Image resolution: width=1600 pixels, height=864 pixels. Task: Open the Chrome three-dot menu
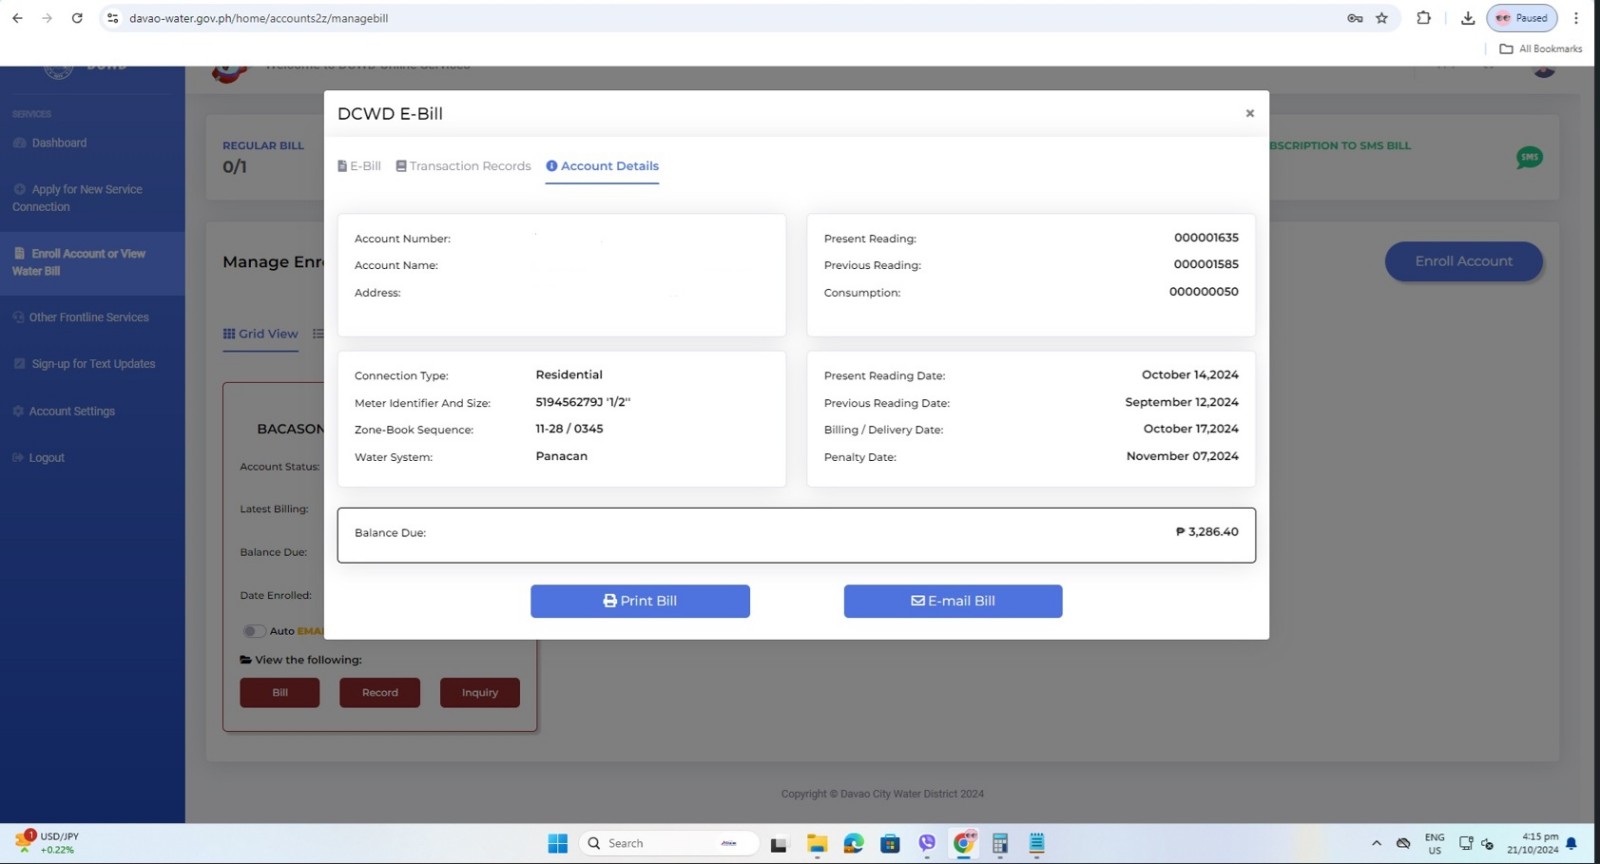point(1576,18)
